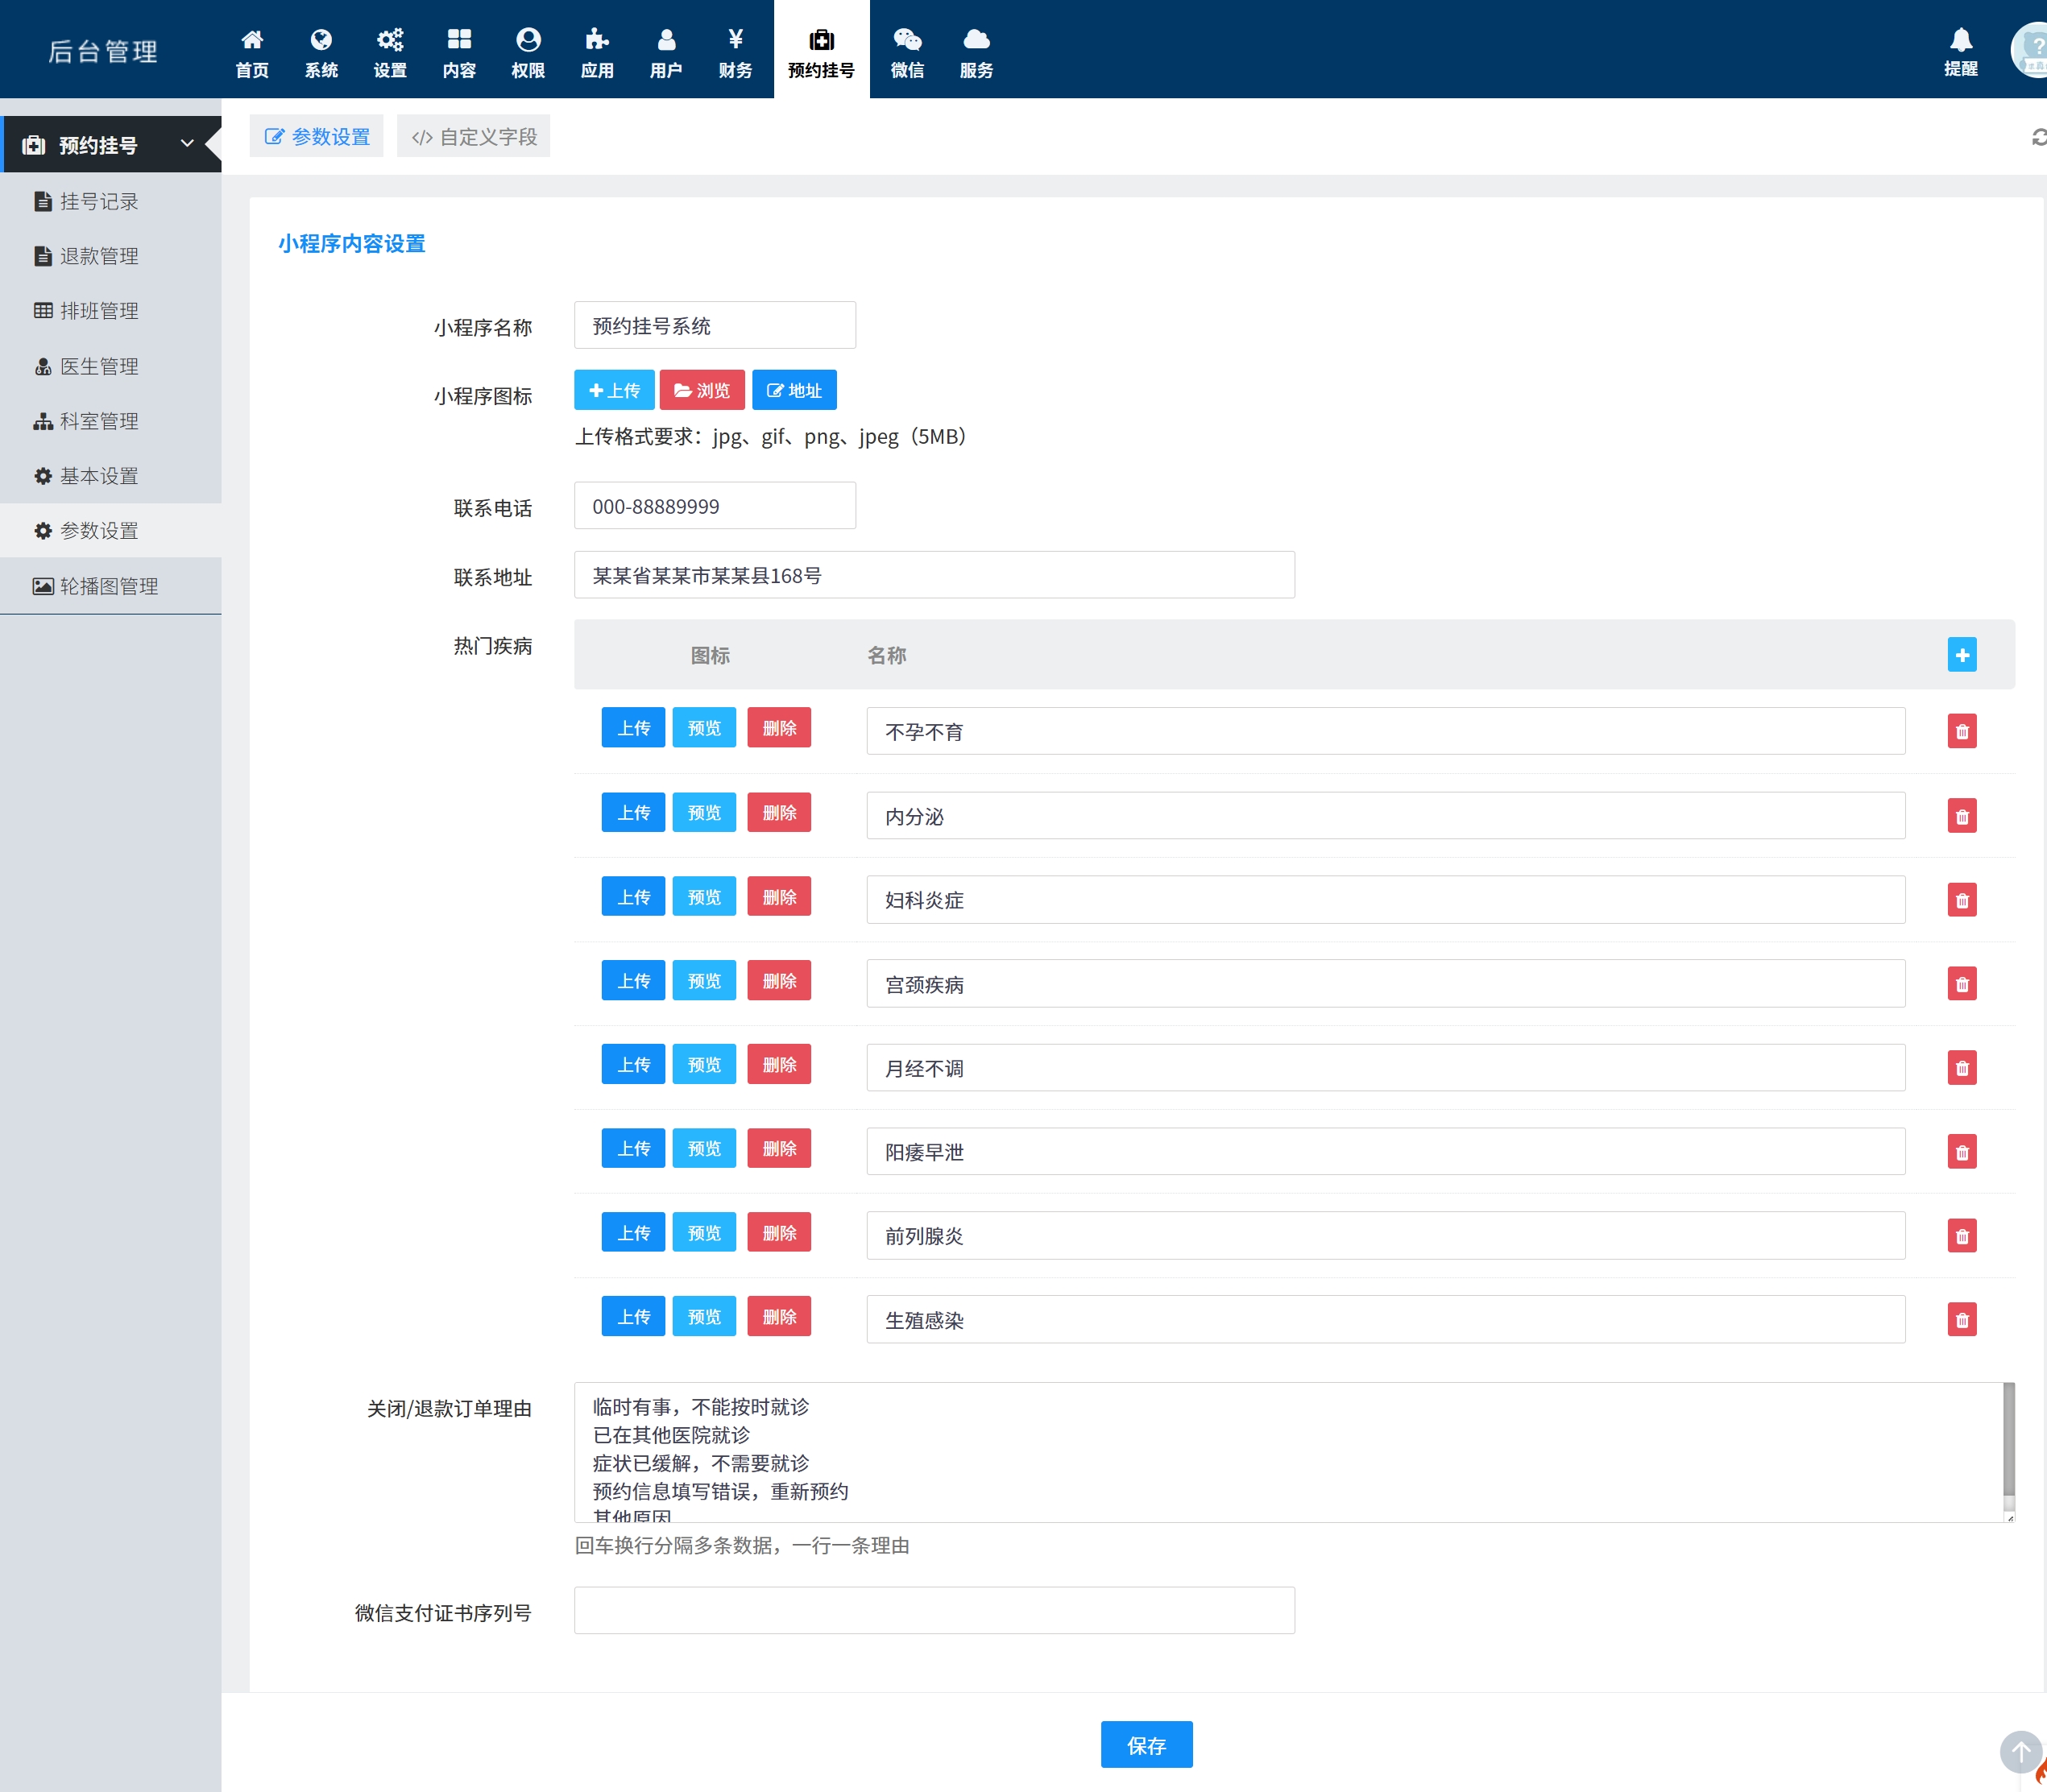Collapse the 预约挂号 sidebar section chevron
The image size is (2047, 1792).
click(187, 144)
